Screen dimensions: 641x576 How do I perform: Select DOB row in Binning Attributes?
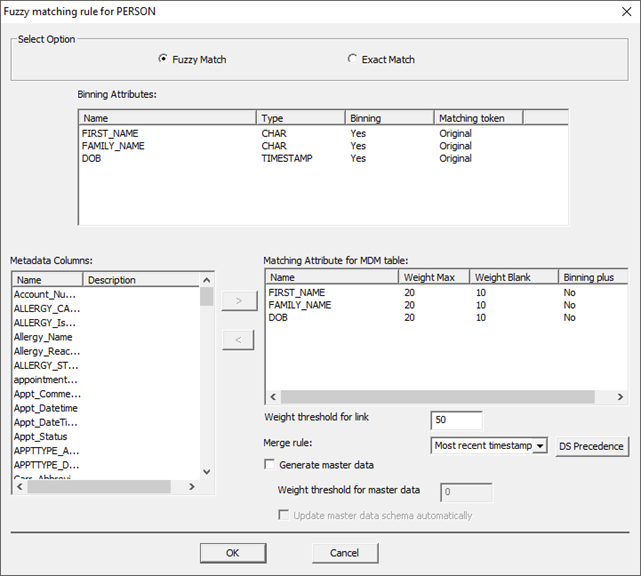pyautogui.click(x=323, y=158)
